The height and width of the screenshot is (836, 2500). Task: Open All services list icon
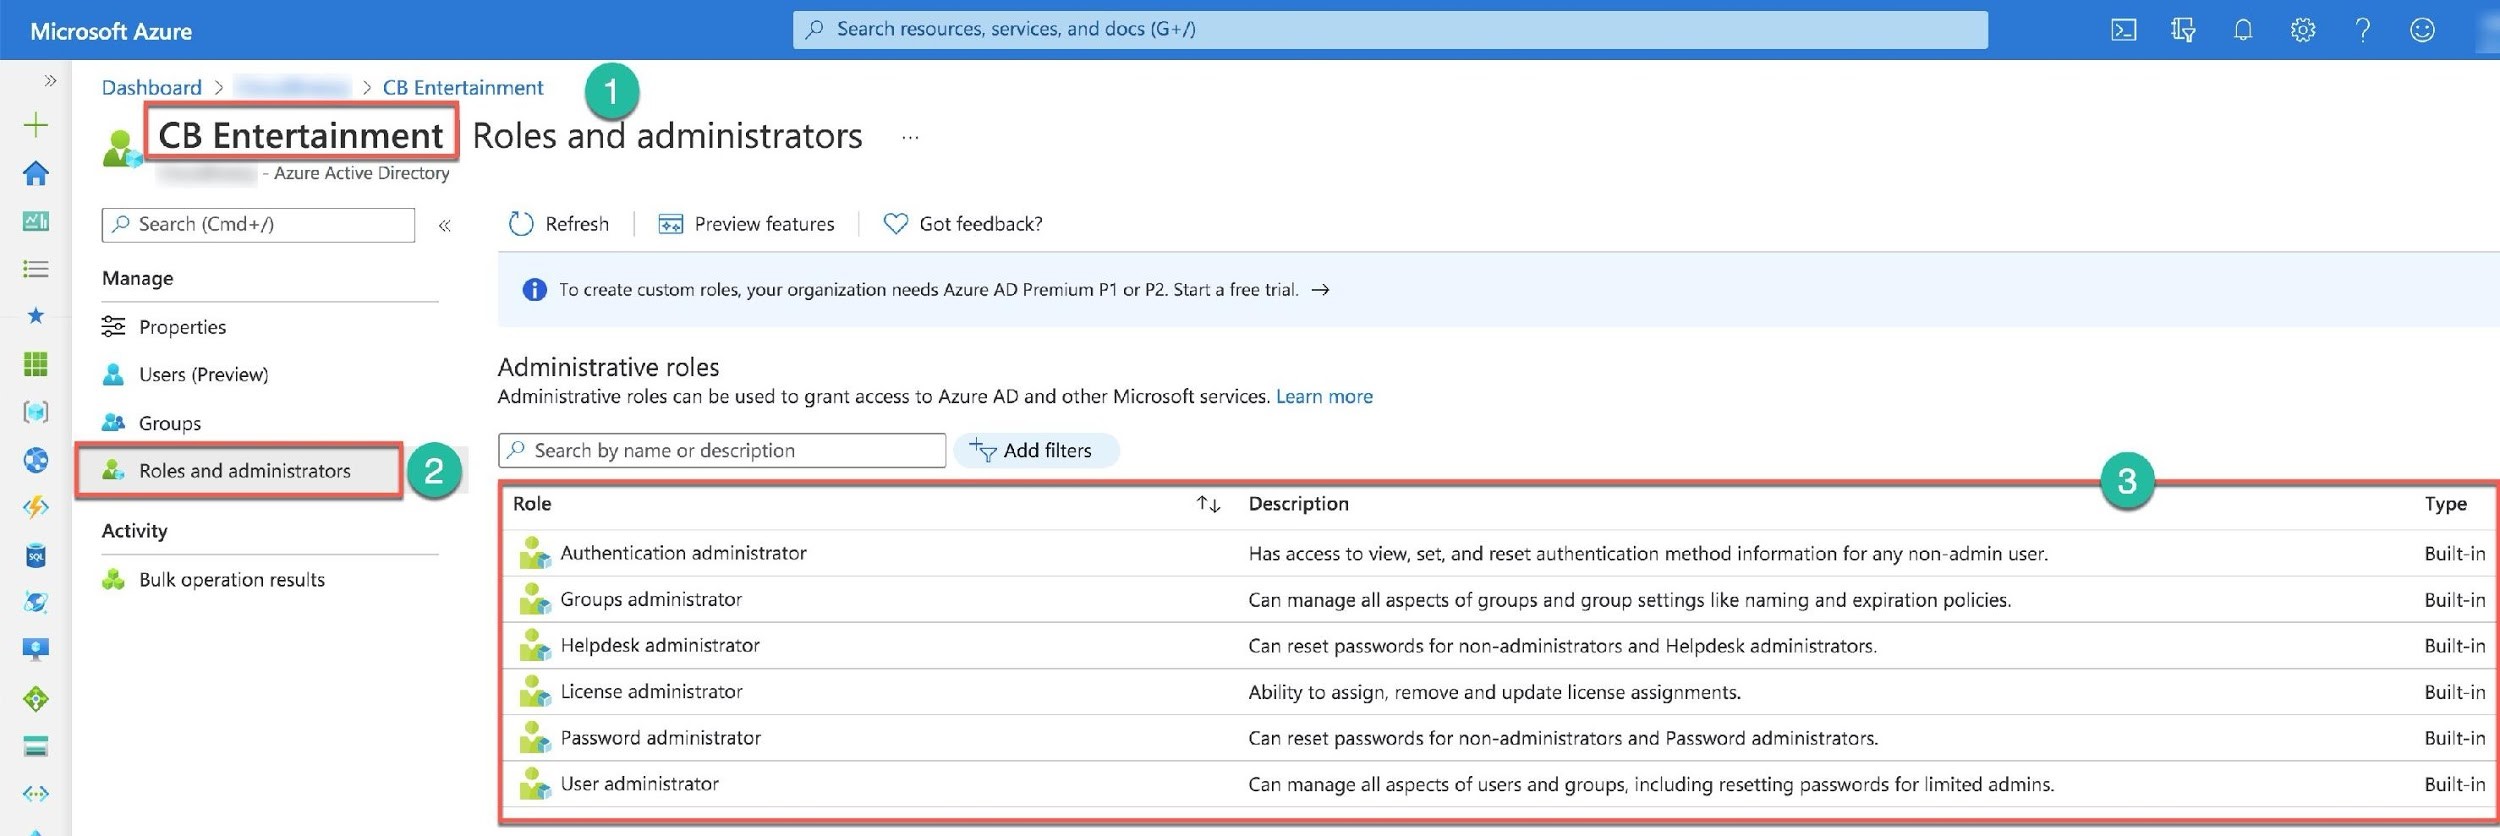point(36,269)
